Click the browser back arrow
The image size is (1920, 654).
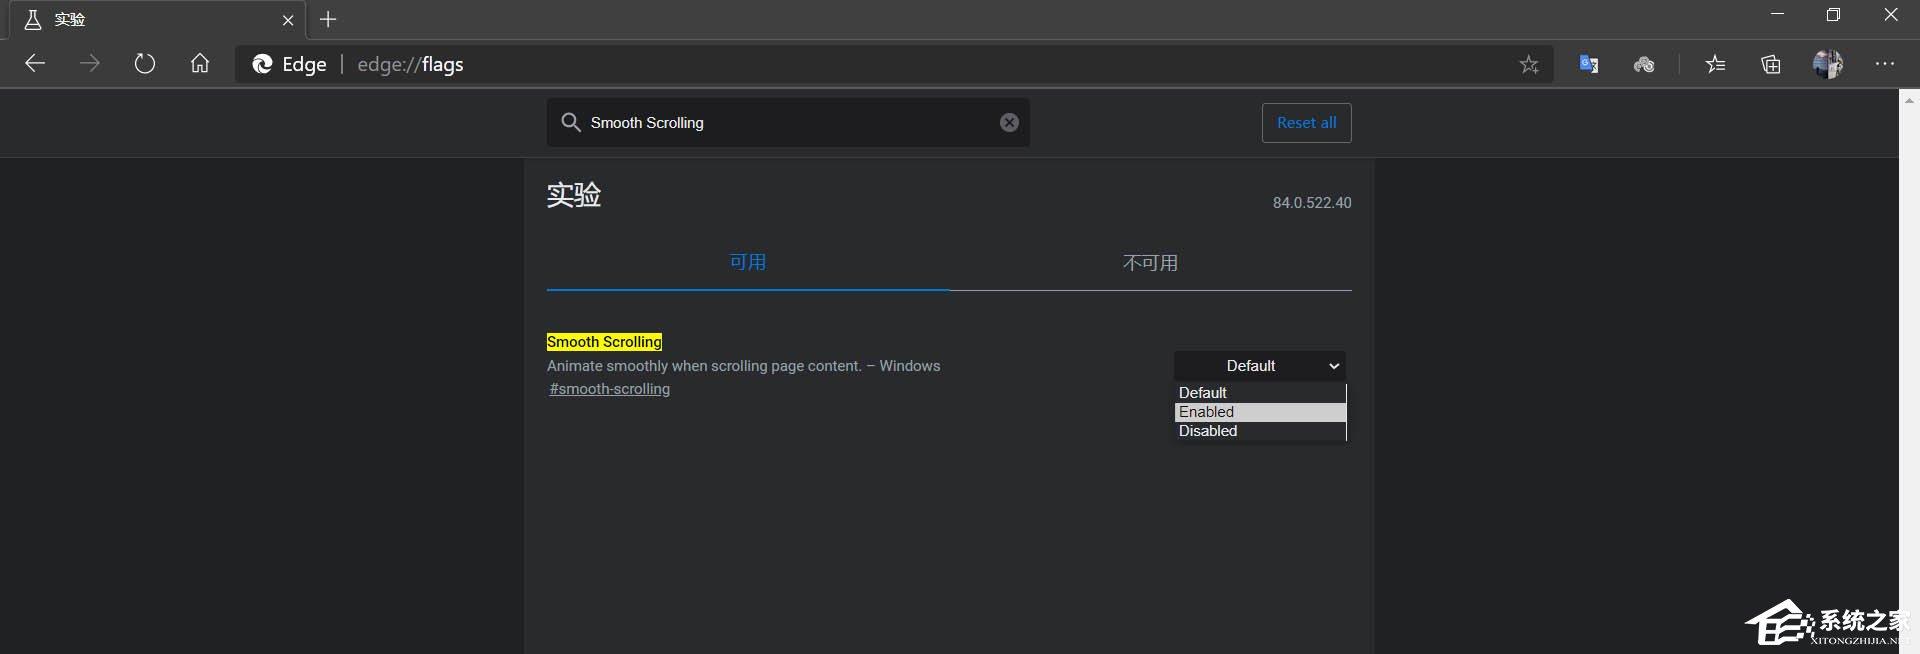(35, 64)
